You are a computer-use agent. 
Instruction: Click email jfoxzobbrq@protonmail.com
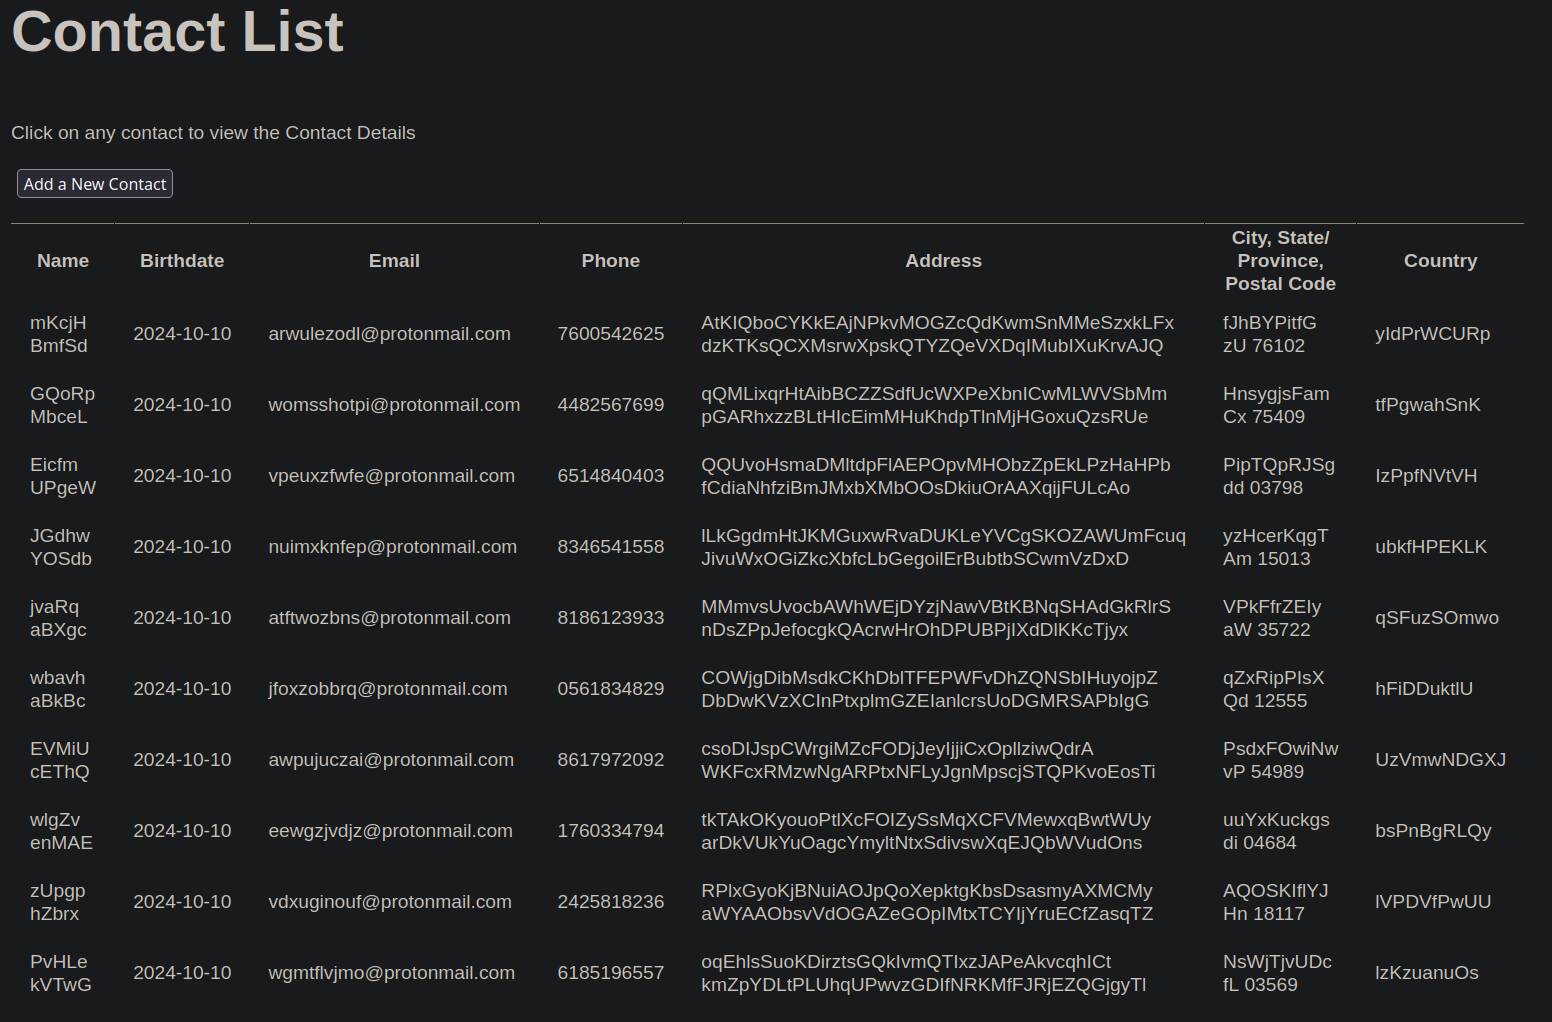tap(387, 689)
